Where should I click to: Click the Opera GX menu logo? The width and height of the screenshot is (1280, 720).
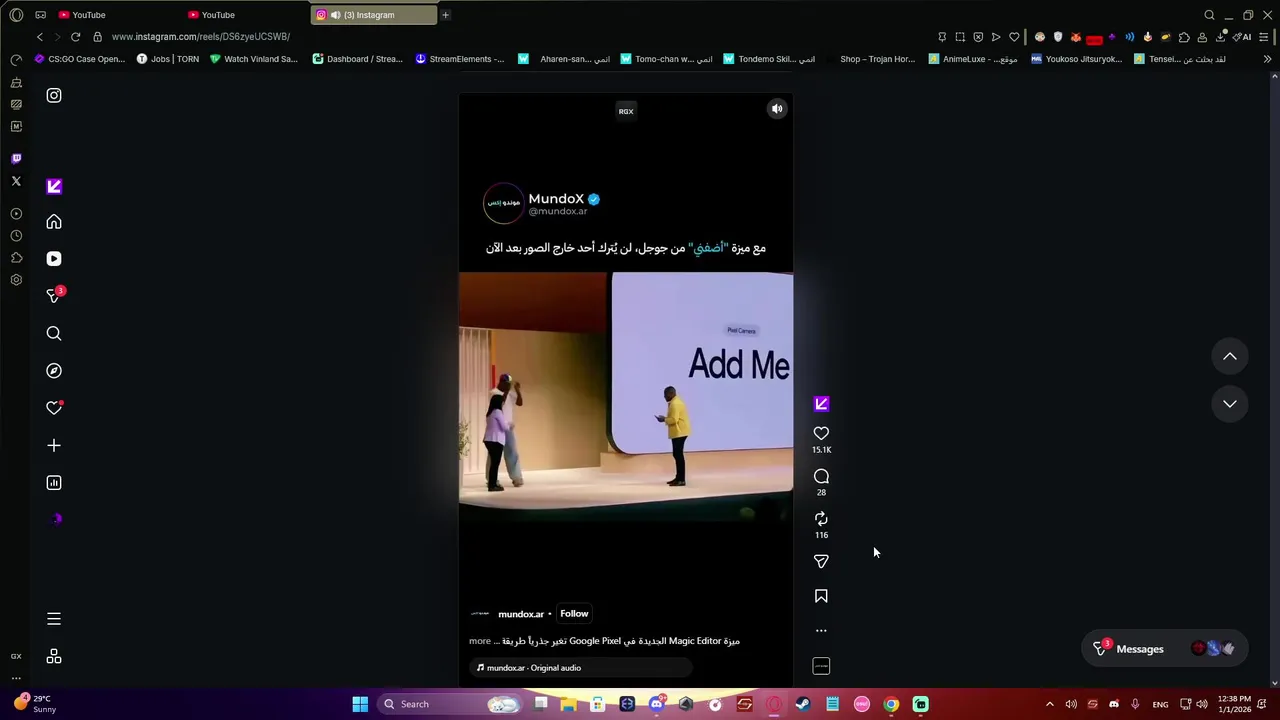pyautogui.click(x=16, y=15)
